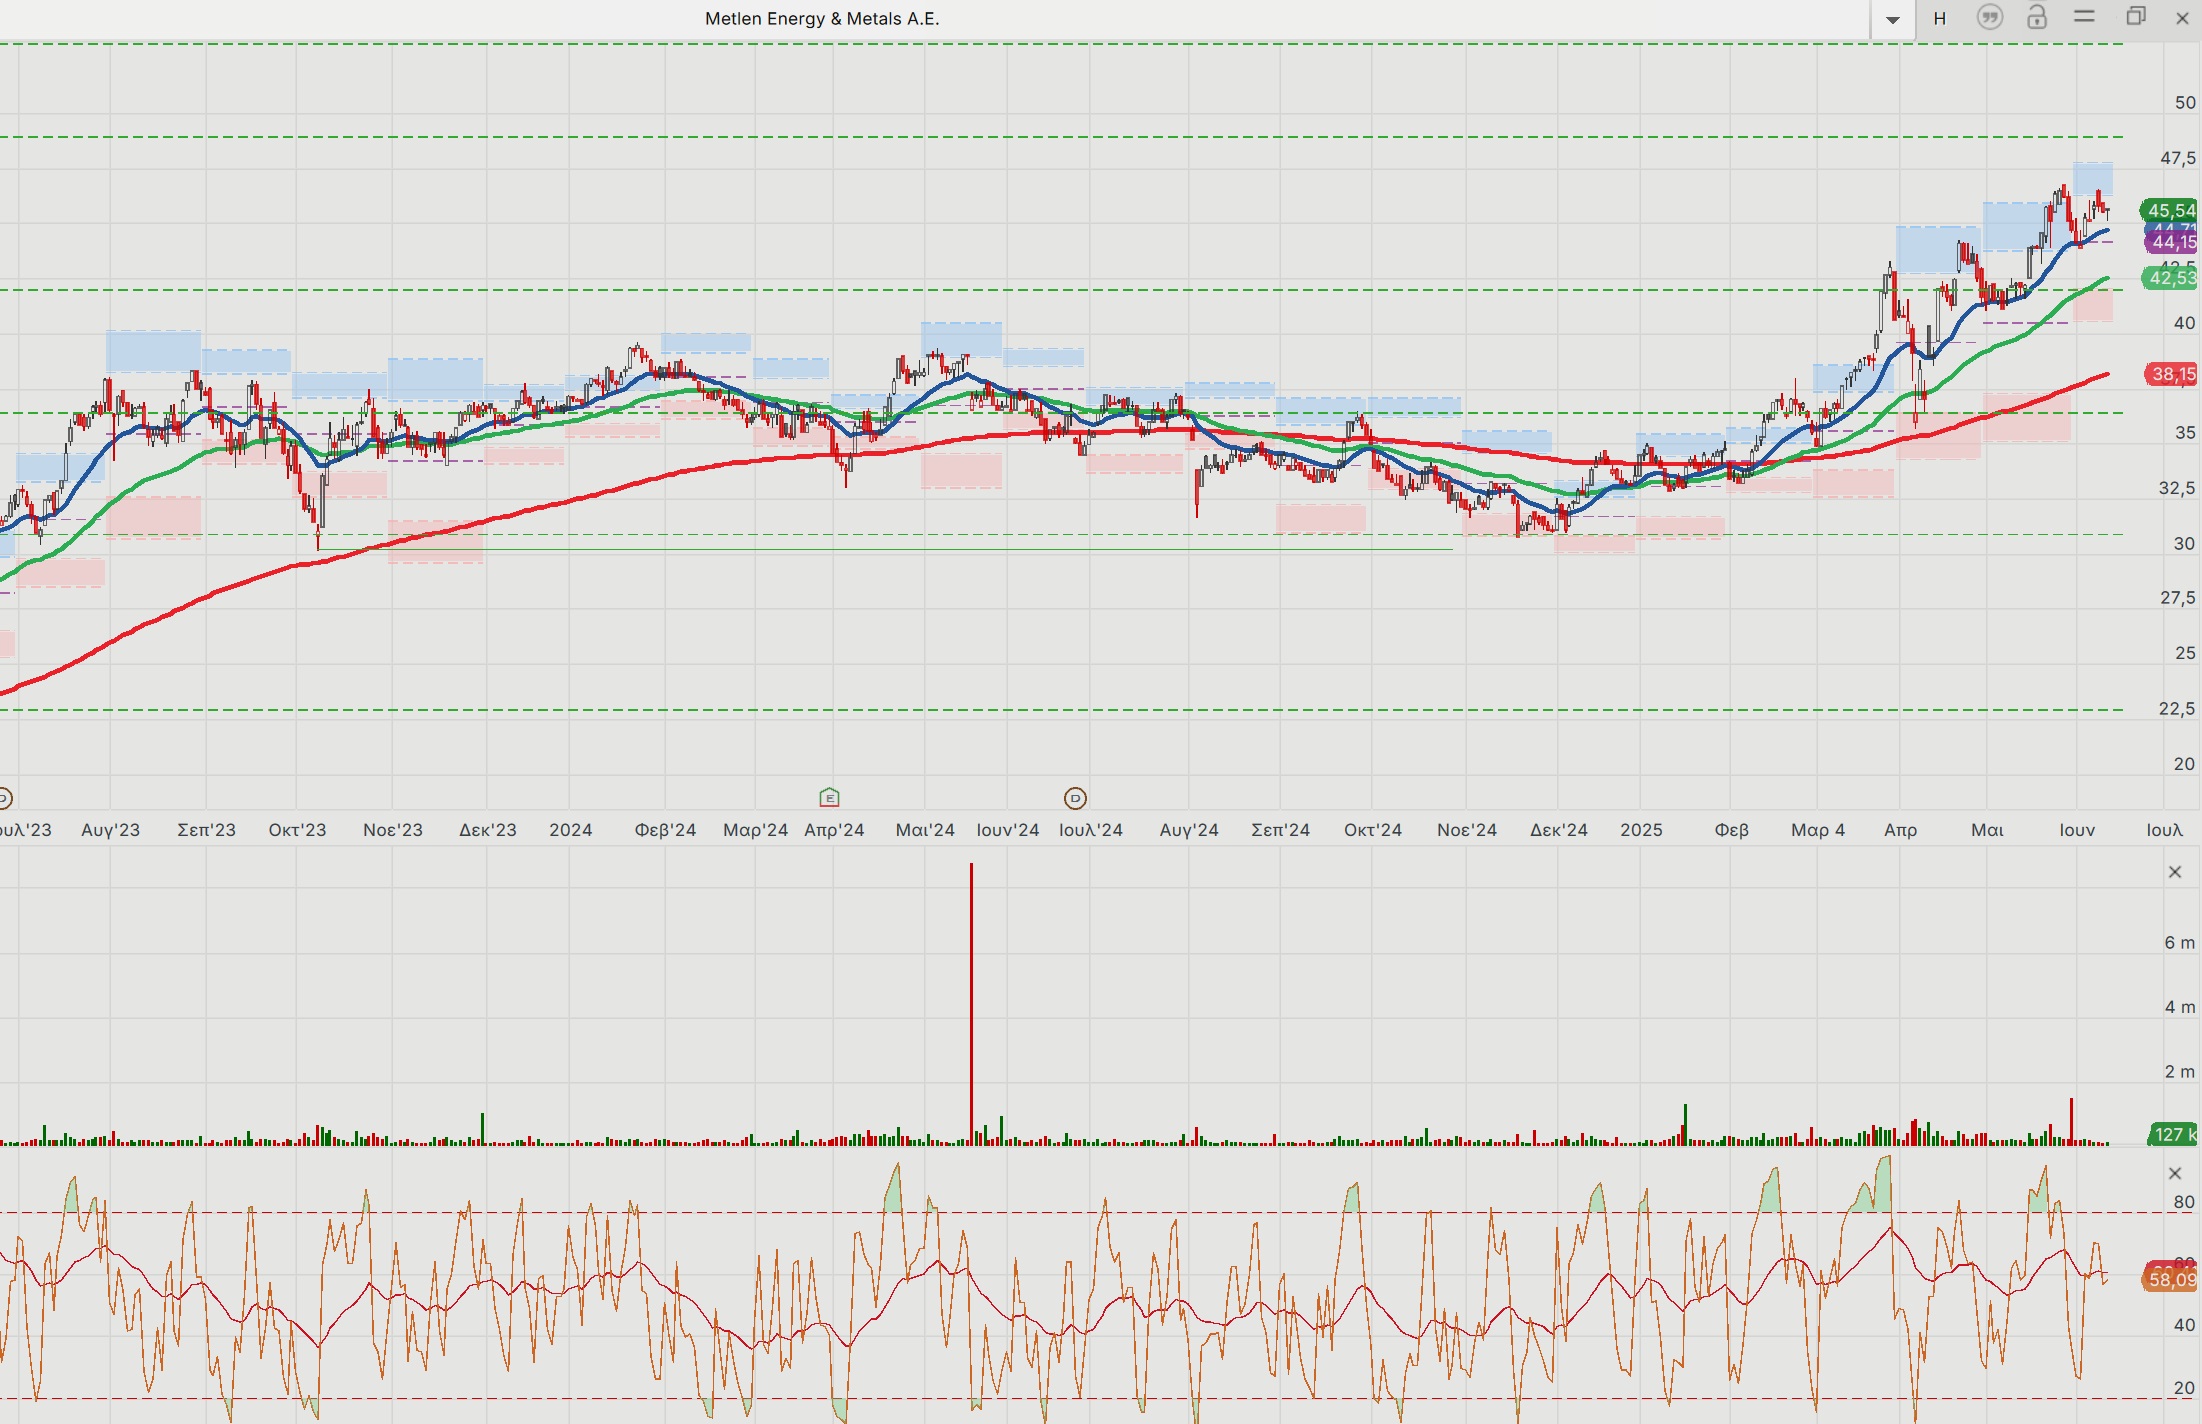Click the Μαι'24 date label
2202x1424 pixels.
[925, 830]
